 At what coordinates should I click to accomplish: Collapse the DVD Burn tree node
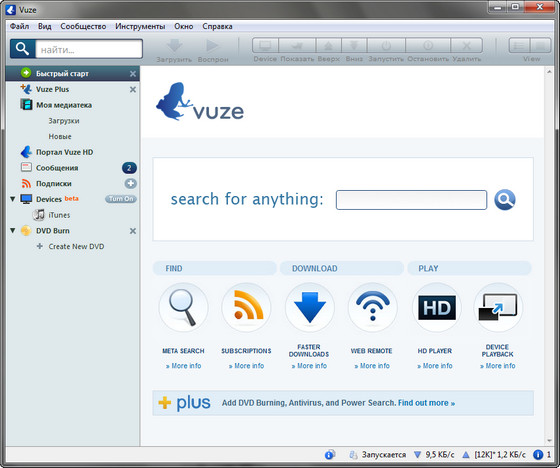click(x=12, y=230)
